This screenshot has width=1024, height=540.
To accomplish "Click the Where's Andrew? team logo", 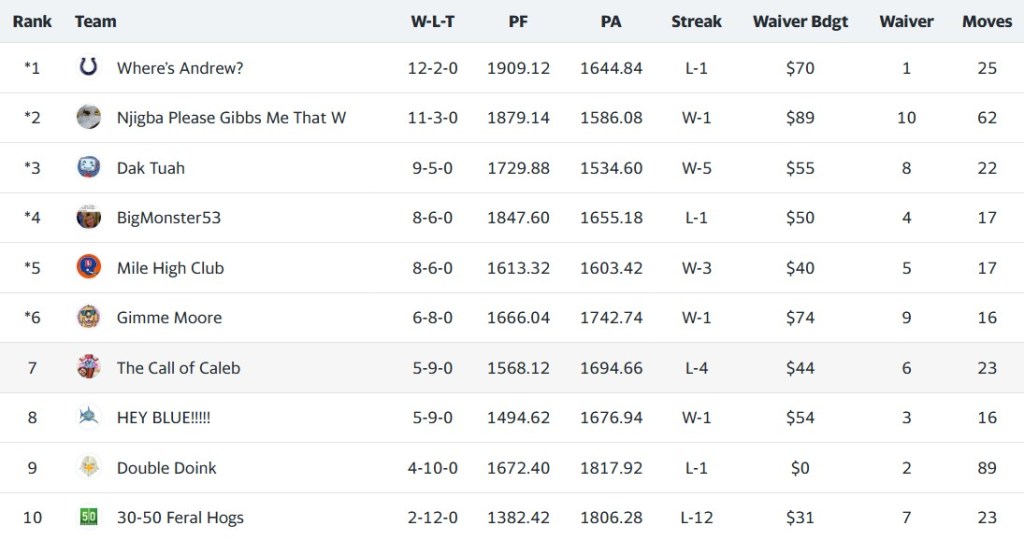I will (88, 68).
